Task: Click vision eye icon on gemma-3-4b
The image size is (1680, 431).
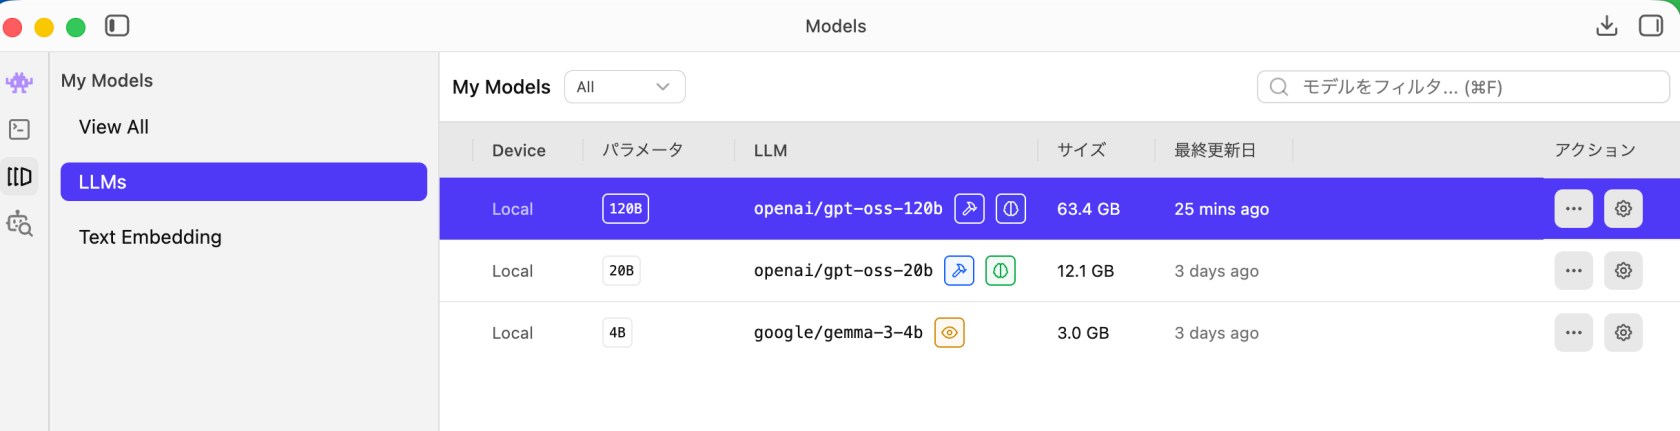Action: pos(949,333)
